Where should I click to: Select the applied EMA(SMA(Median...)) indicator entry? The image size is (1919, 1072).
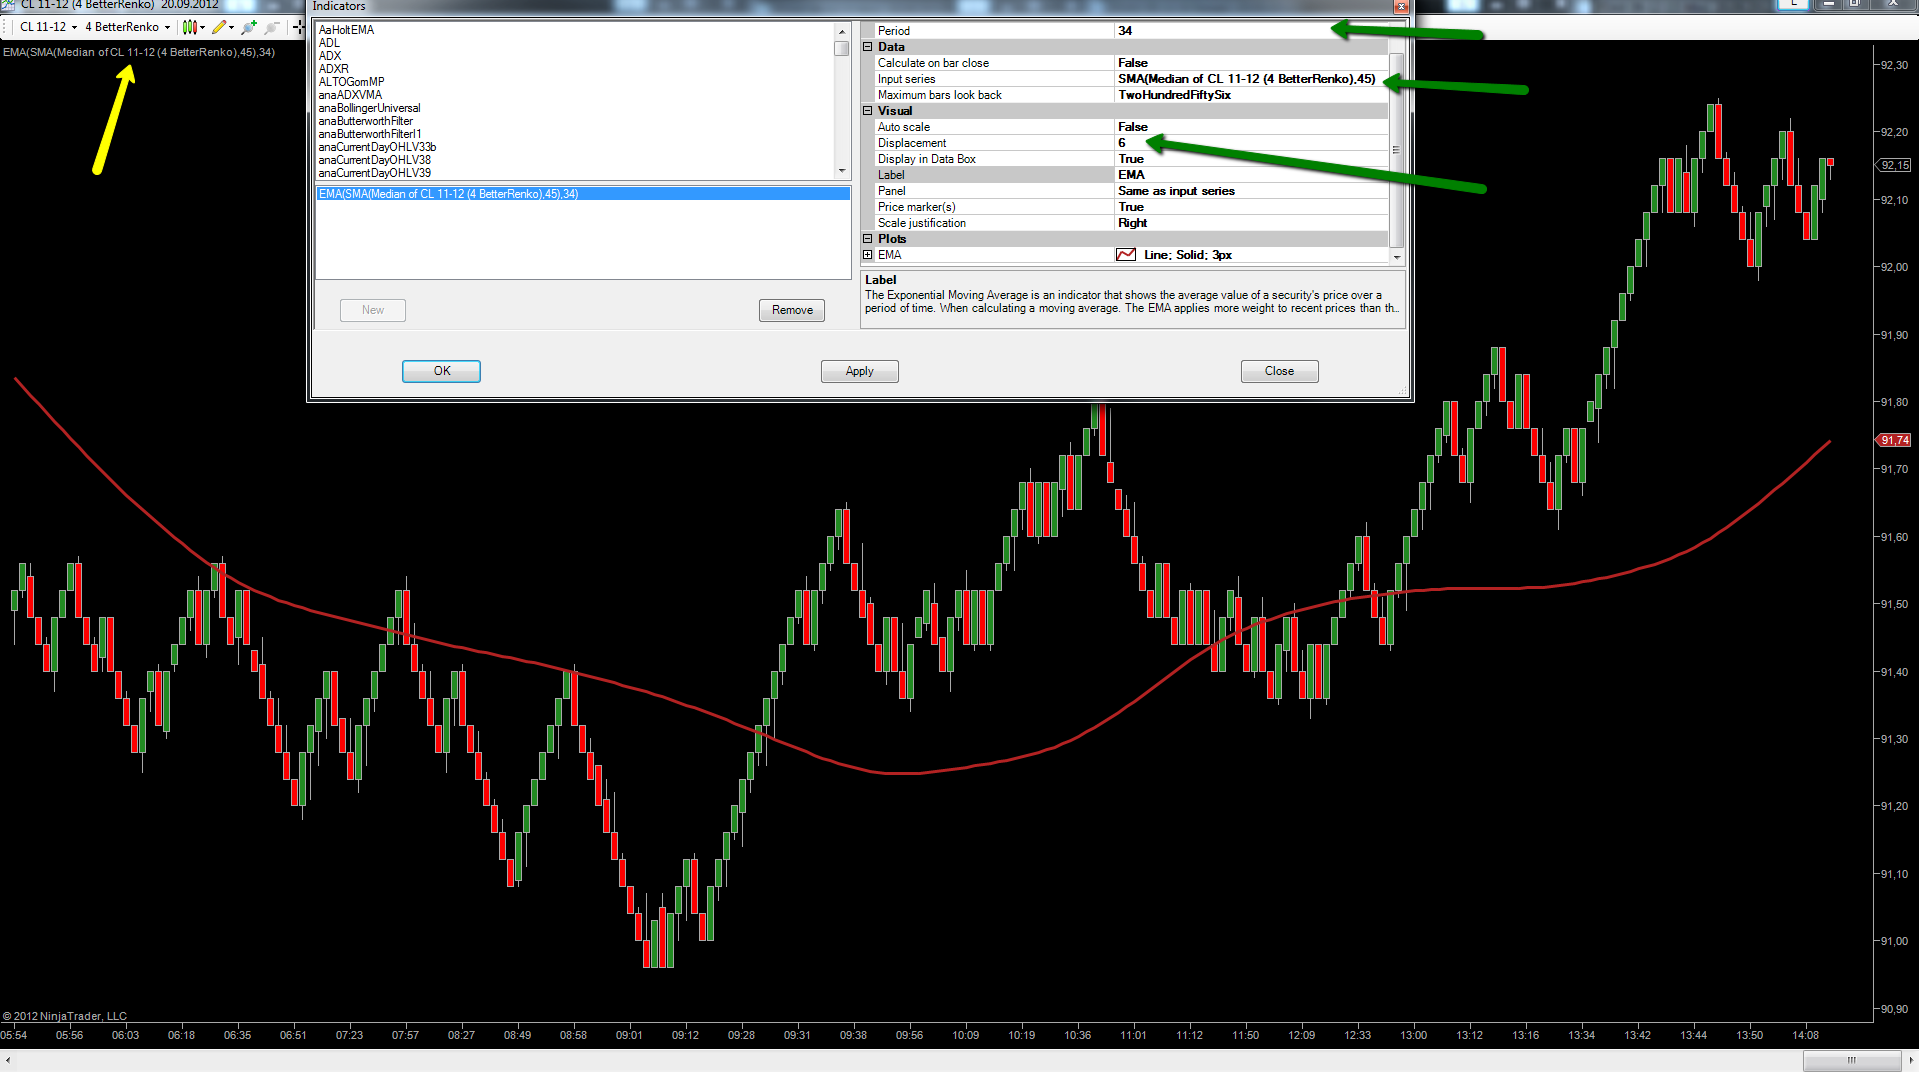(583, 194)
